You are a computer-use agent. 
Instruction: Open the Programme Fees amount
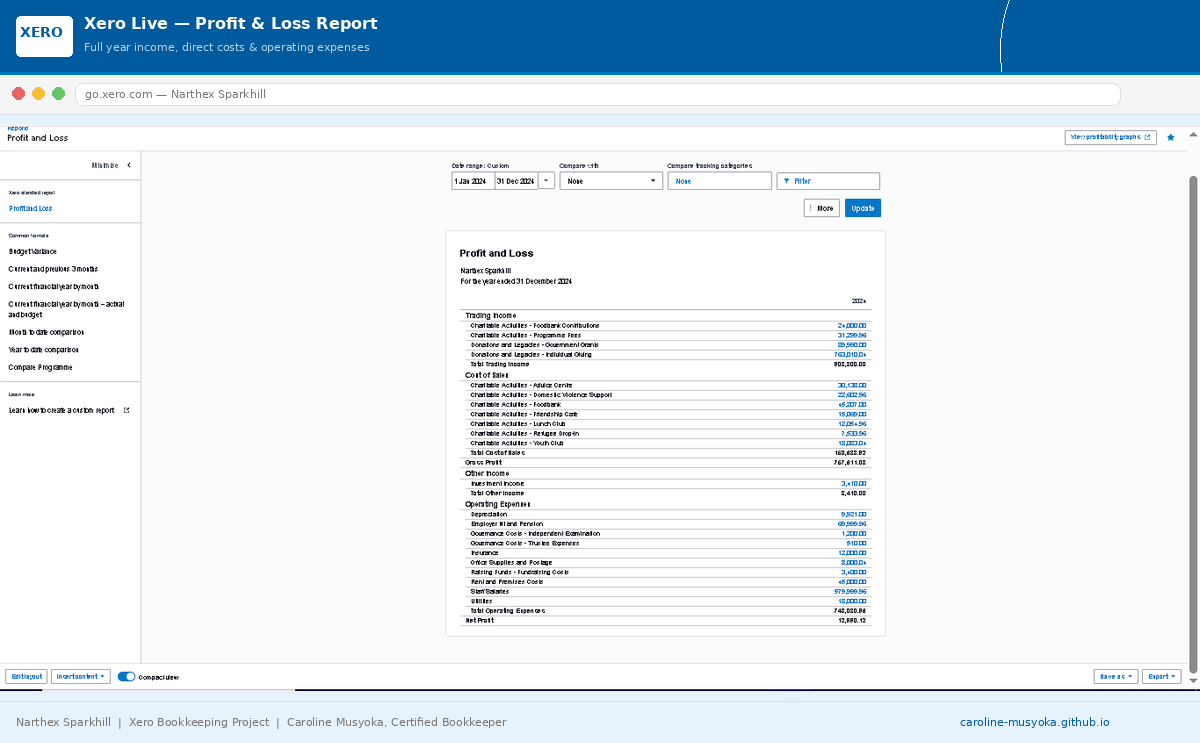coord(852,335)
